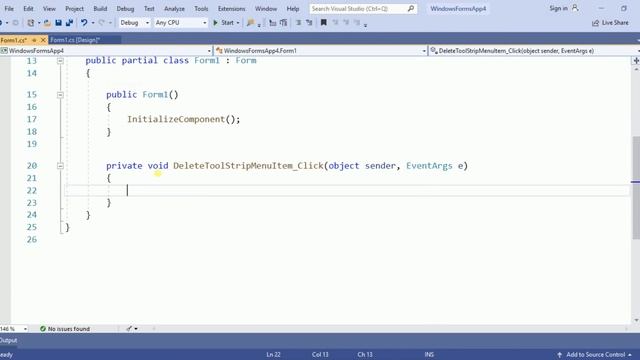Undo the last action

point(84,23)
